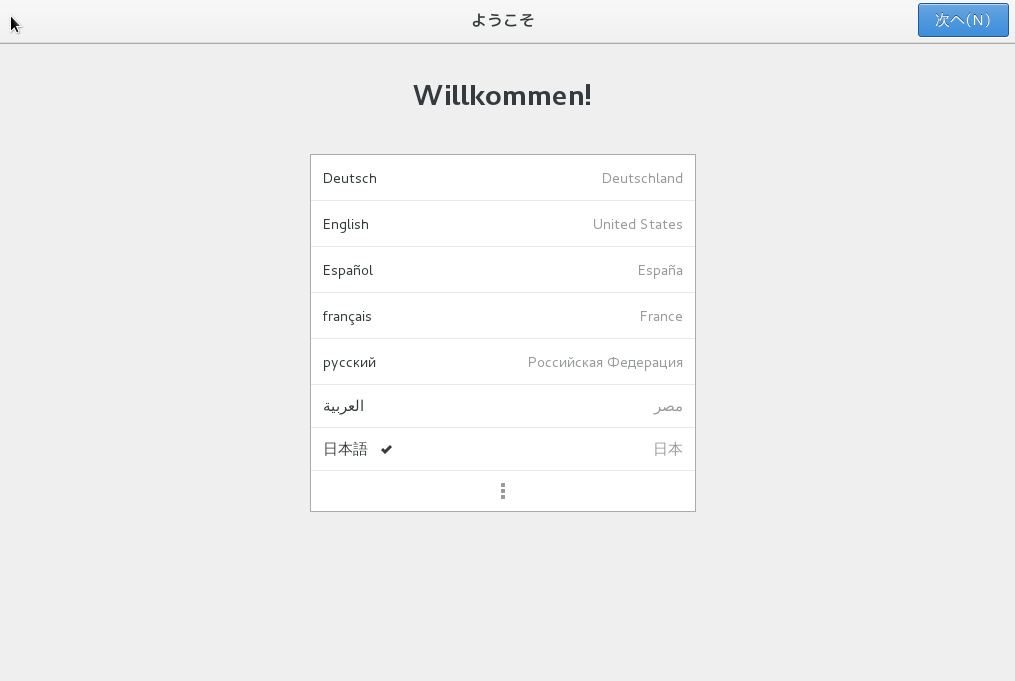Select the Español language row

click(x=503, y=270)
